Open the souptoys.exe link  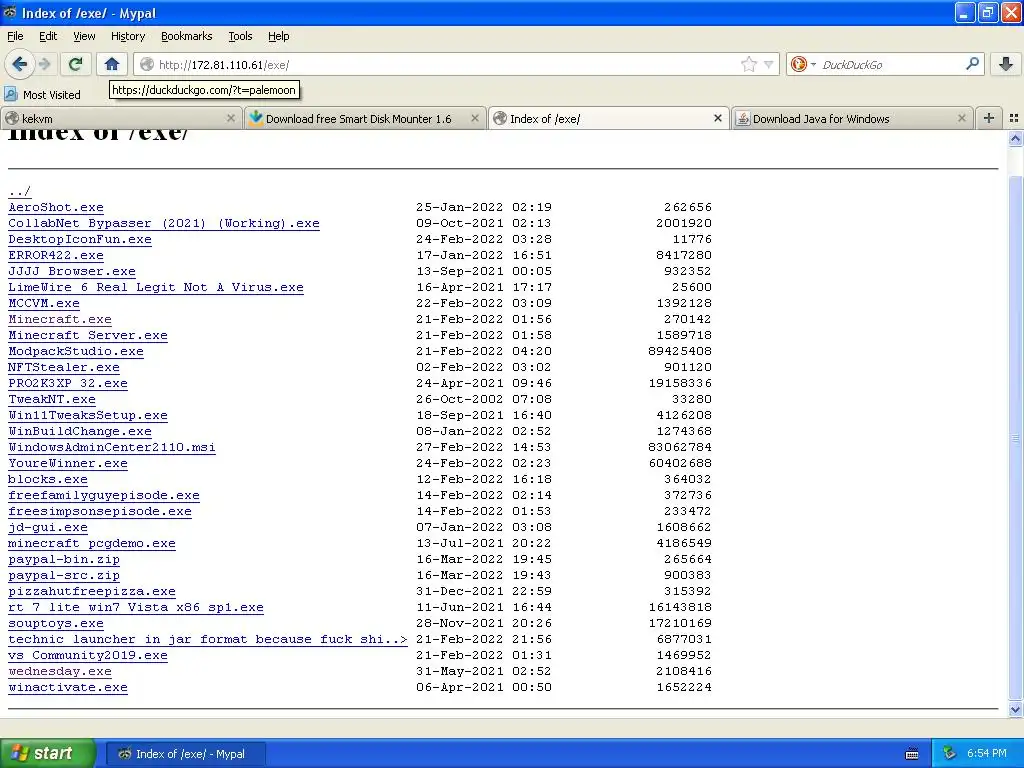pos(56,623)
